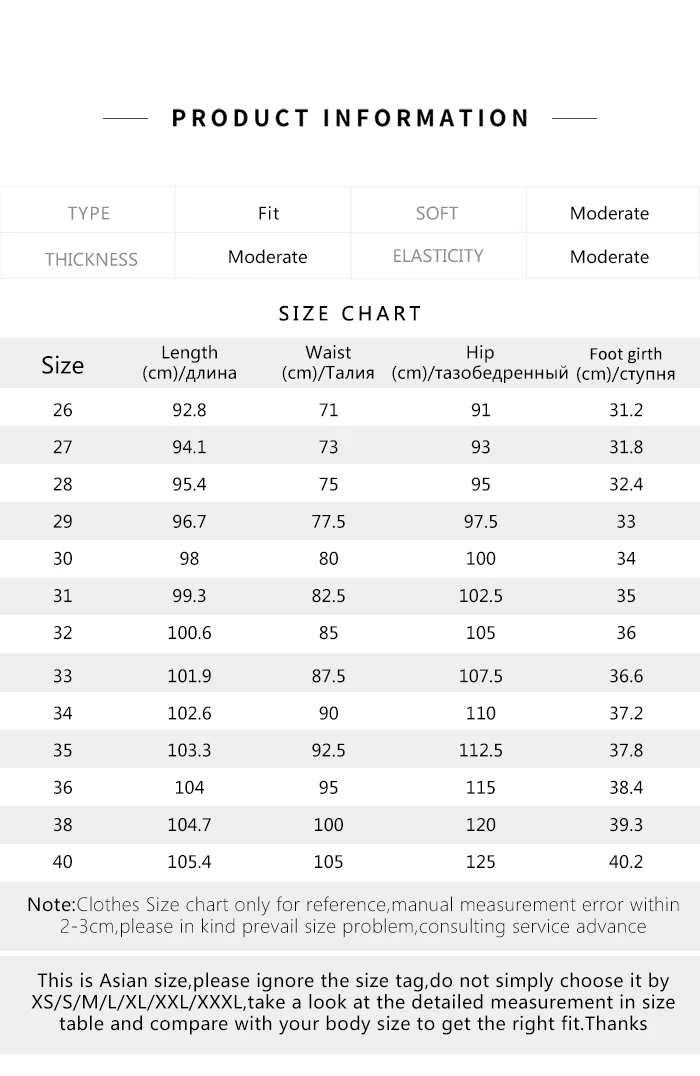Click the size 40 row label

(x=62, y=861)
